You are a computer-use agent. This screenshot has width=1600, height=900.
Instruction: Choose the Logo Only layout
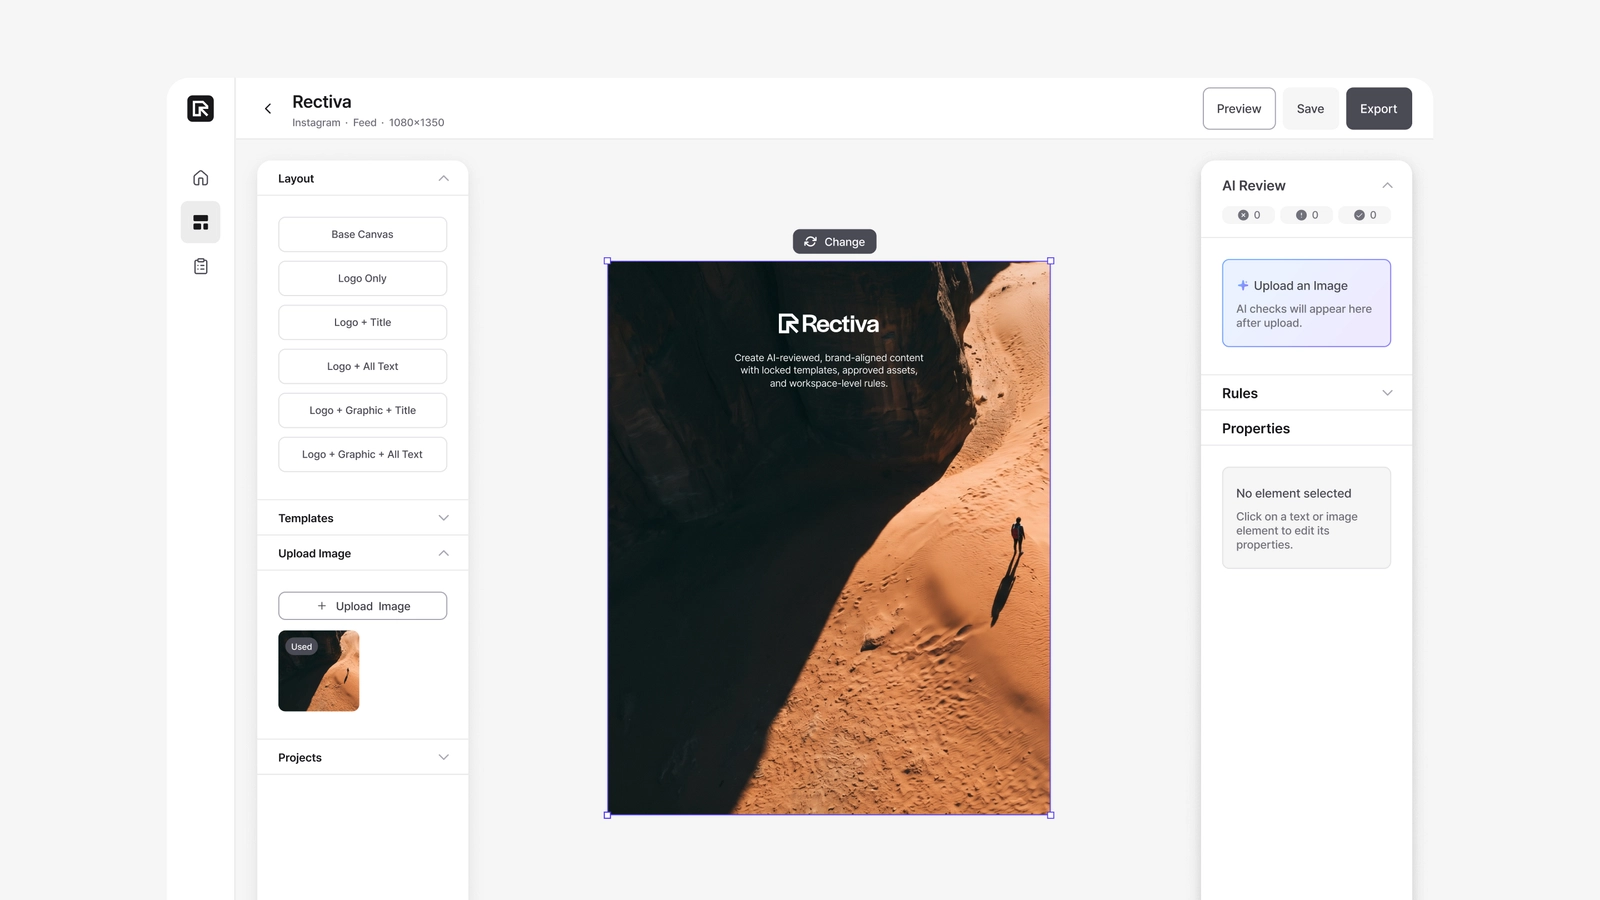(362, 278)
